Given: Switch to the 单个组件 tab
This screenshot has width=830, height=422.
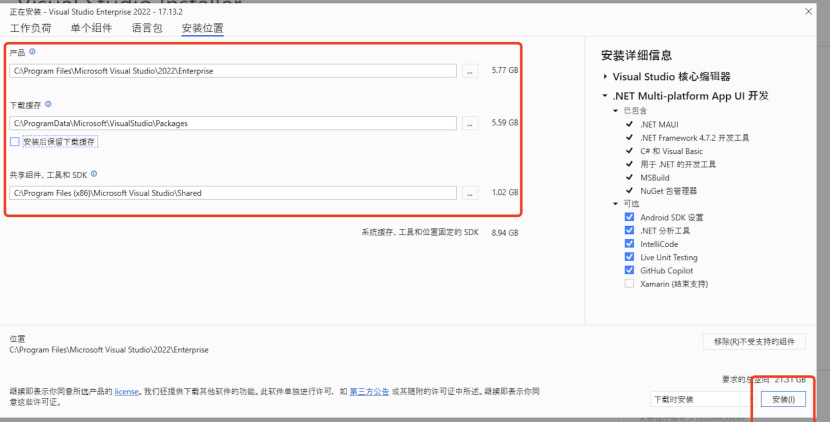Looking at the screenshot, I should pyautogui.click(x=91, y=28).
